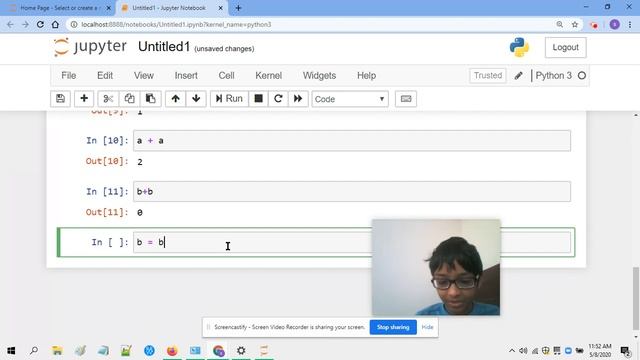Click the In [10] prompt label

(x=107, y=140)
